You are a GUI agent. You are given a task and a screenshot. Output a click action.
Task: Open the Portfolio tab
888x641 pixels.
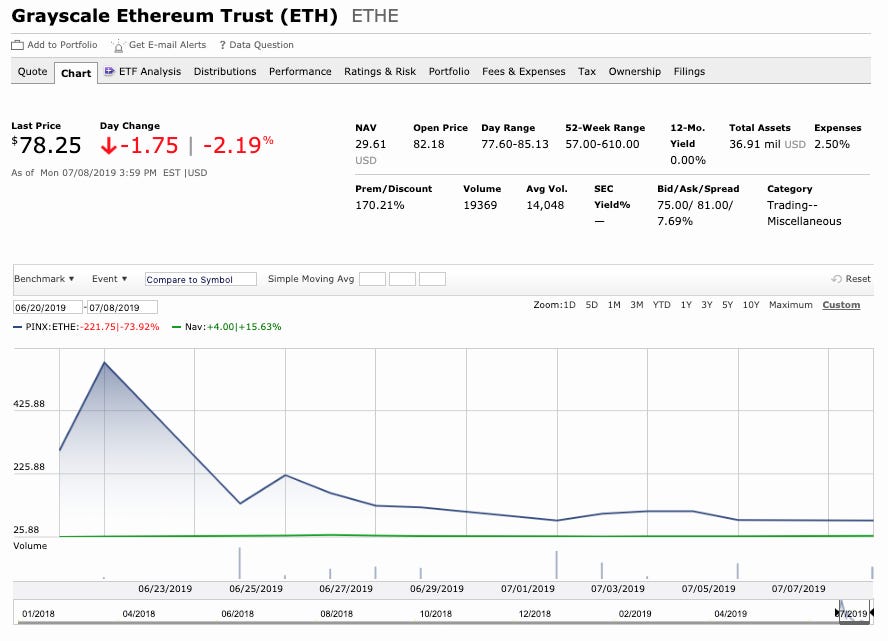(x=449, y=71)
